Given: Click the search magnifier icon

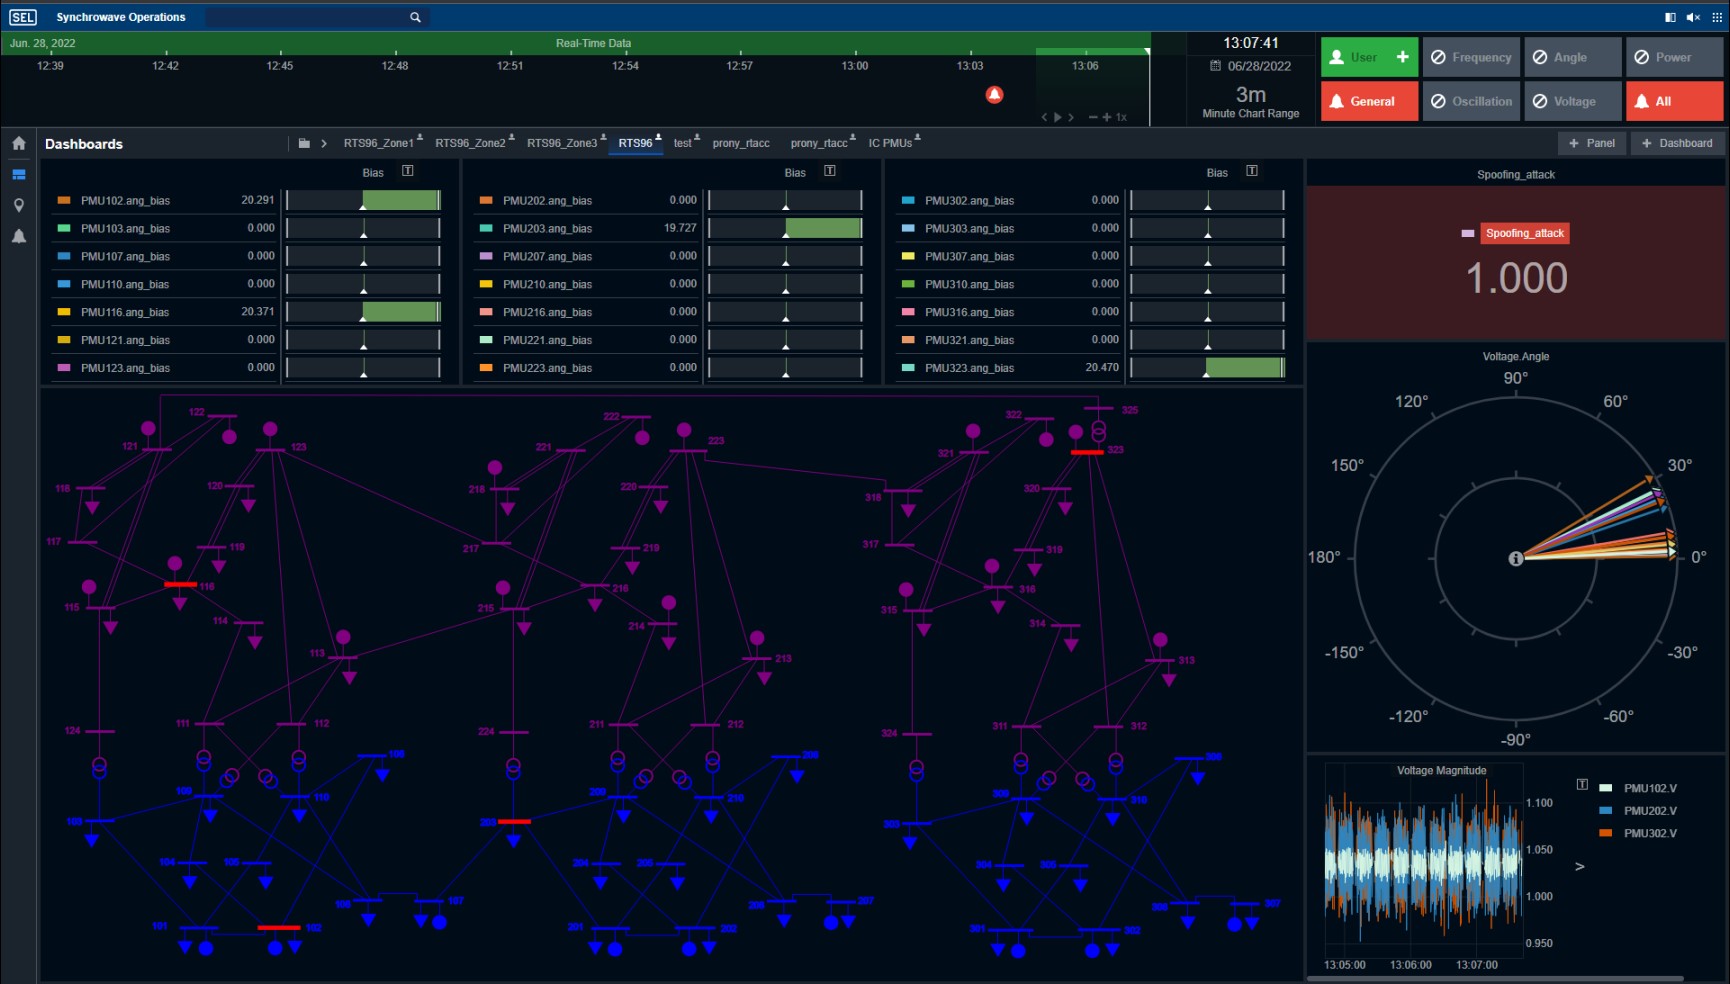Looking at the screenshot, I should click(x=415, y=17).
